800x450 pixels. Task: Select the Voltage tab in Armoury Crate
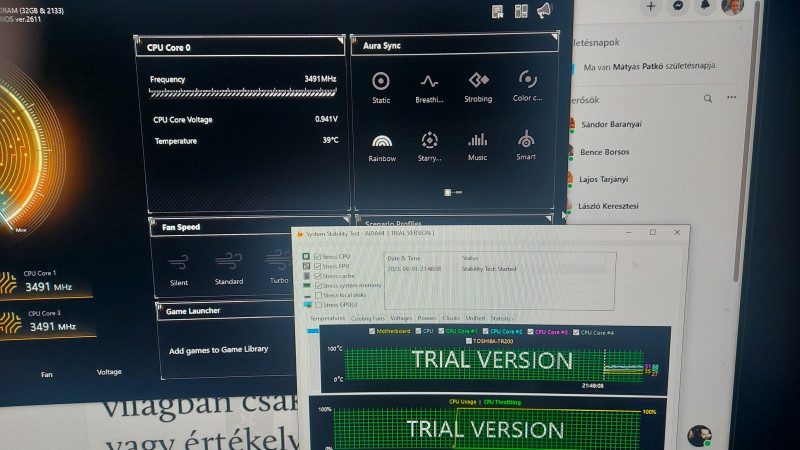pyautogui.click(x=109, y=372)
